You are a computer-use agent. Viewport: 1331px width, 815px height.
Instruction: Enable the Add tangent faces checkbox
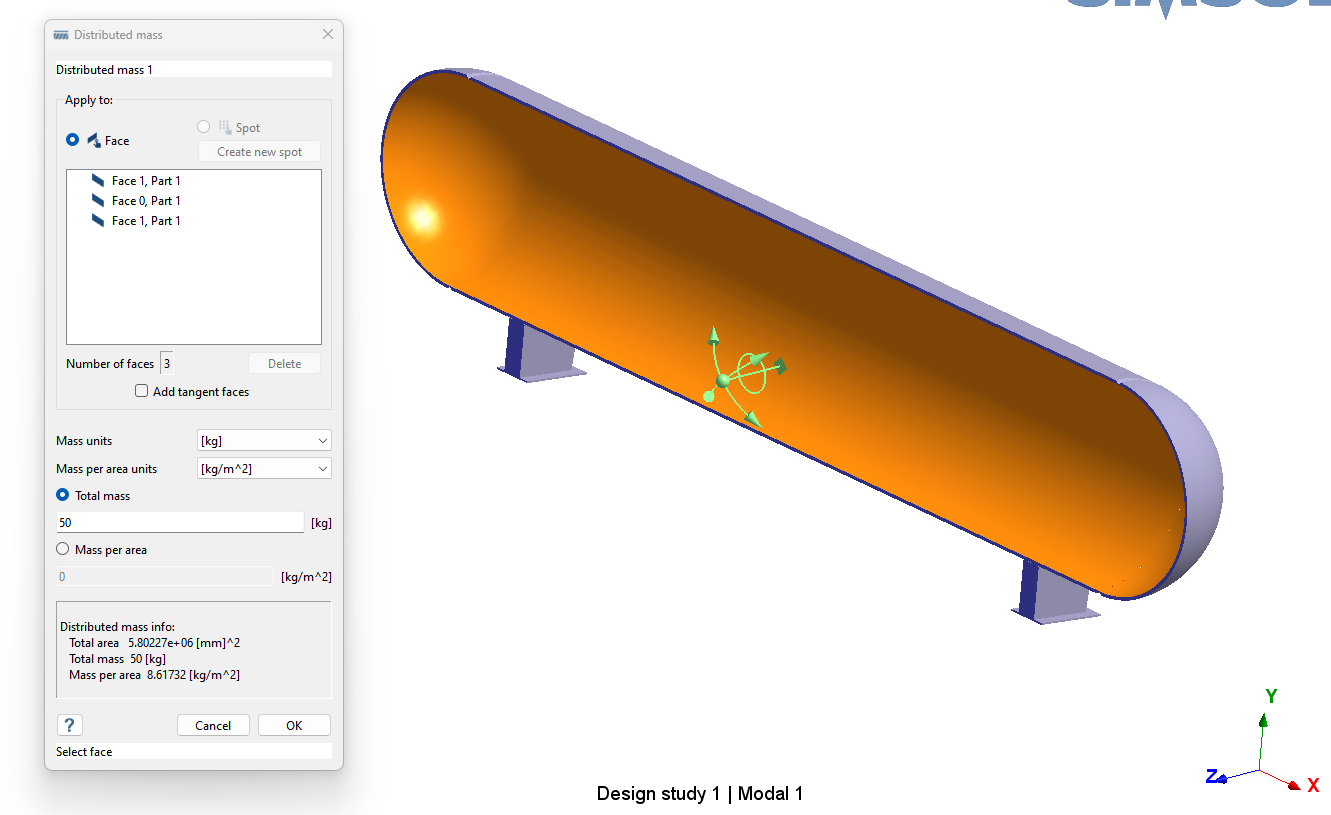coord(142,392)
